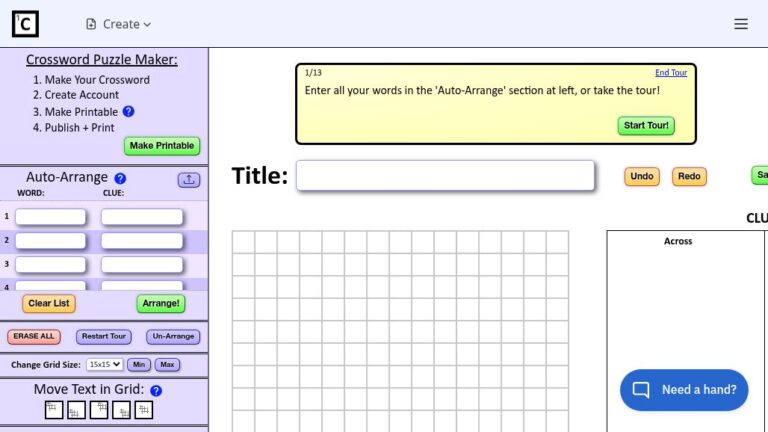Viewport: 768px width, 432px height.
Task: Click the Clear List button
Action: (48, 304)
